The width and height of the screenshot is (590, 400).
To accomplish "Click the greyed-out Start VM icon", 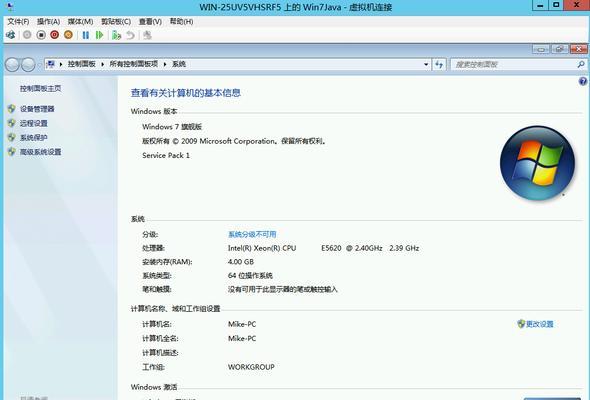I will [x=27, y=35].
